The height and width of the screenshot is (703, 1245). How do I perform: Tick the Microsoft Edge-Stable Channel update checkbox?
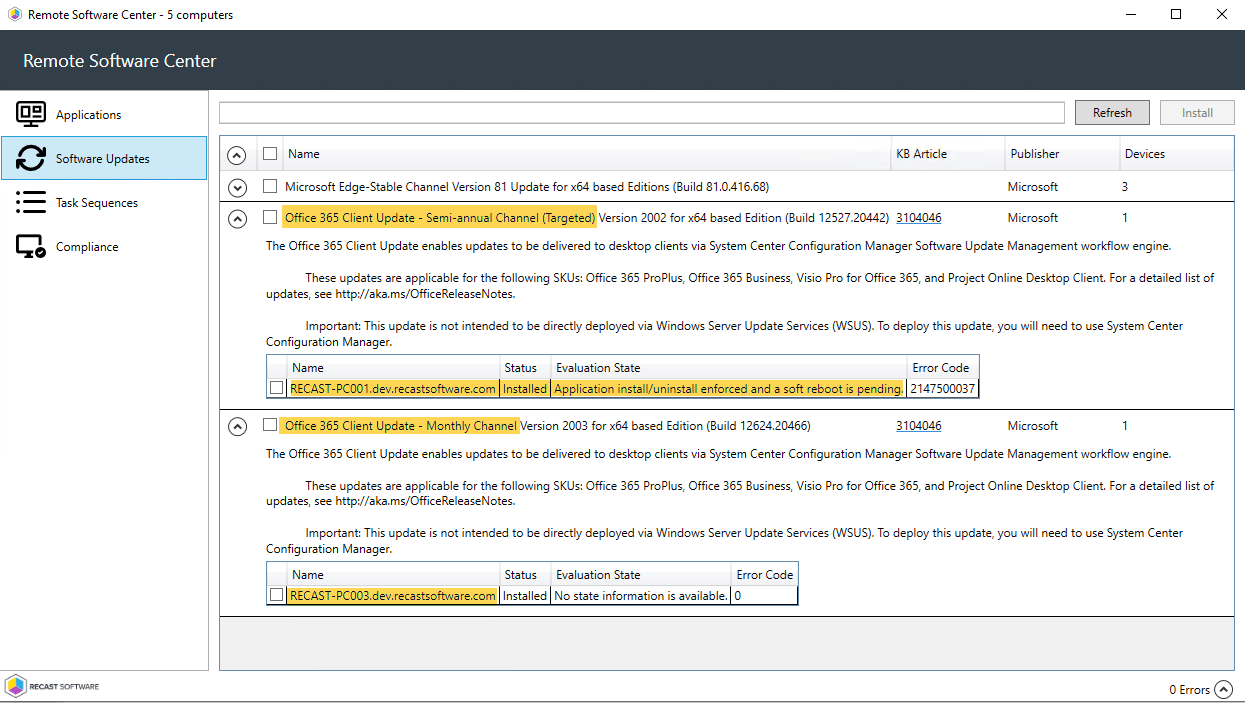(270, 186)
